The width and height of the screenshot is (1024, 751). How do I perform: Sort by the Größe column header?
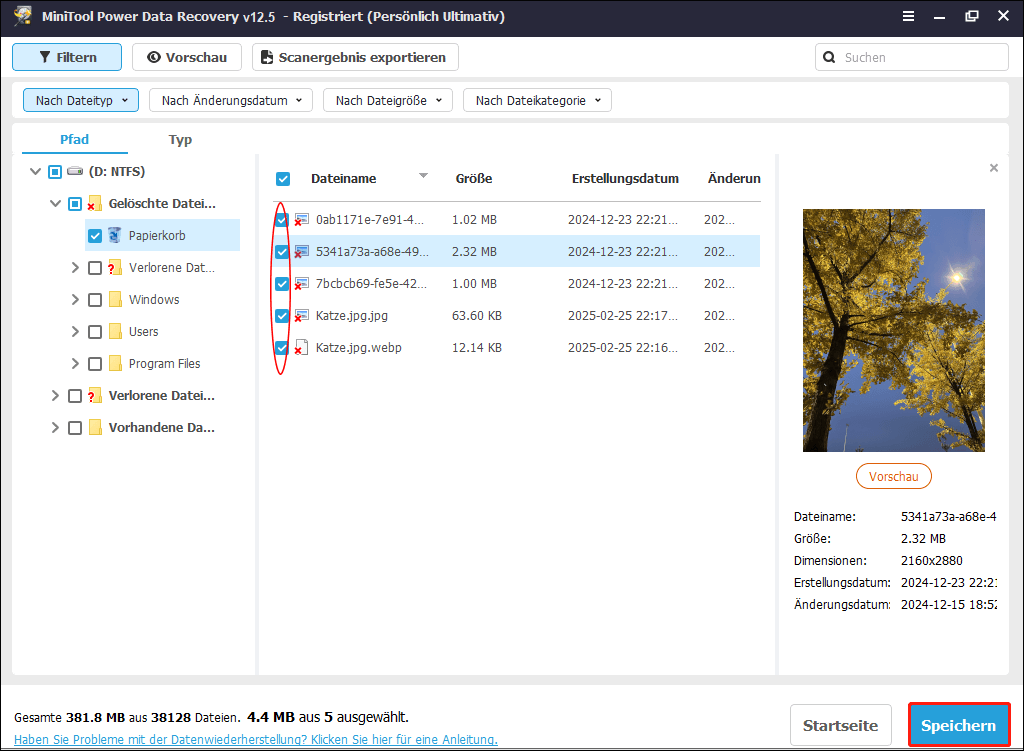pyautogui.click(x=474, y=179)
